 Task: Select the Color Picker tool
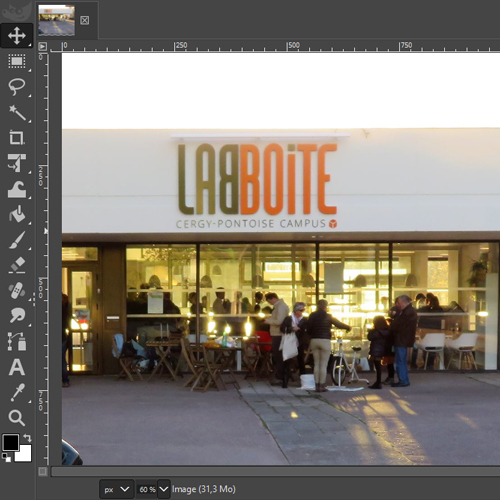coord(17,392)
